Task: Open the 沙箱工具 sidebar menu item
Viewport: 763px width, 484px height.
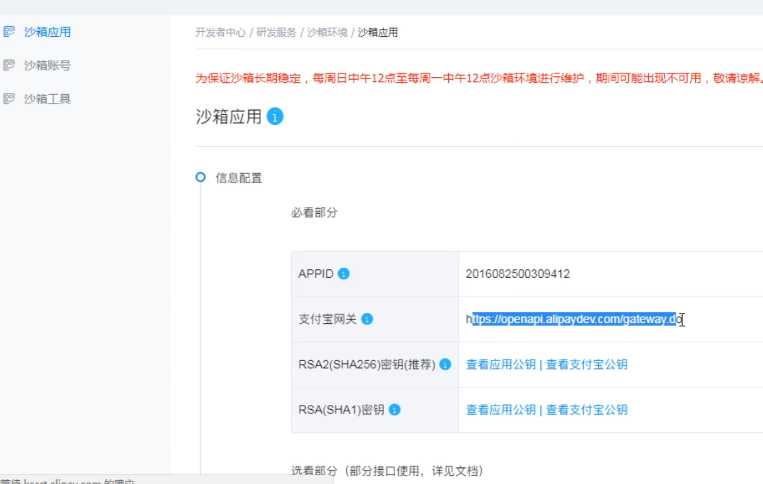Action: [x=47, y=99]
